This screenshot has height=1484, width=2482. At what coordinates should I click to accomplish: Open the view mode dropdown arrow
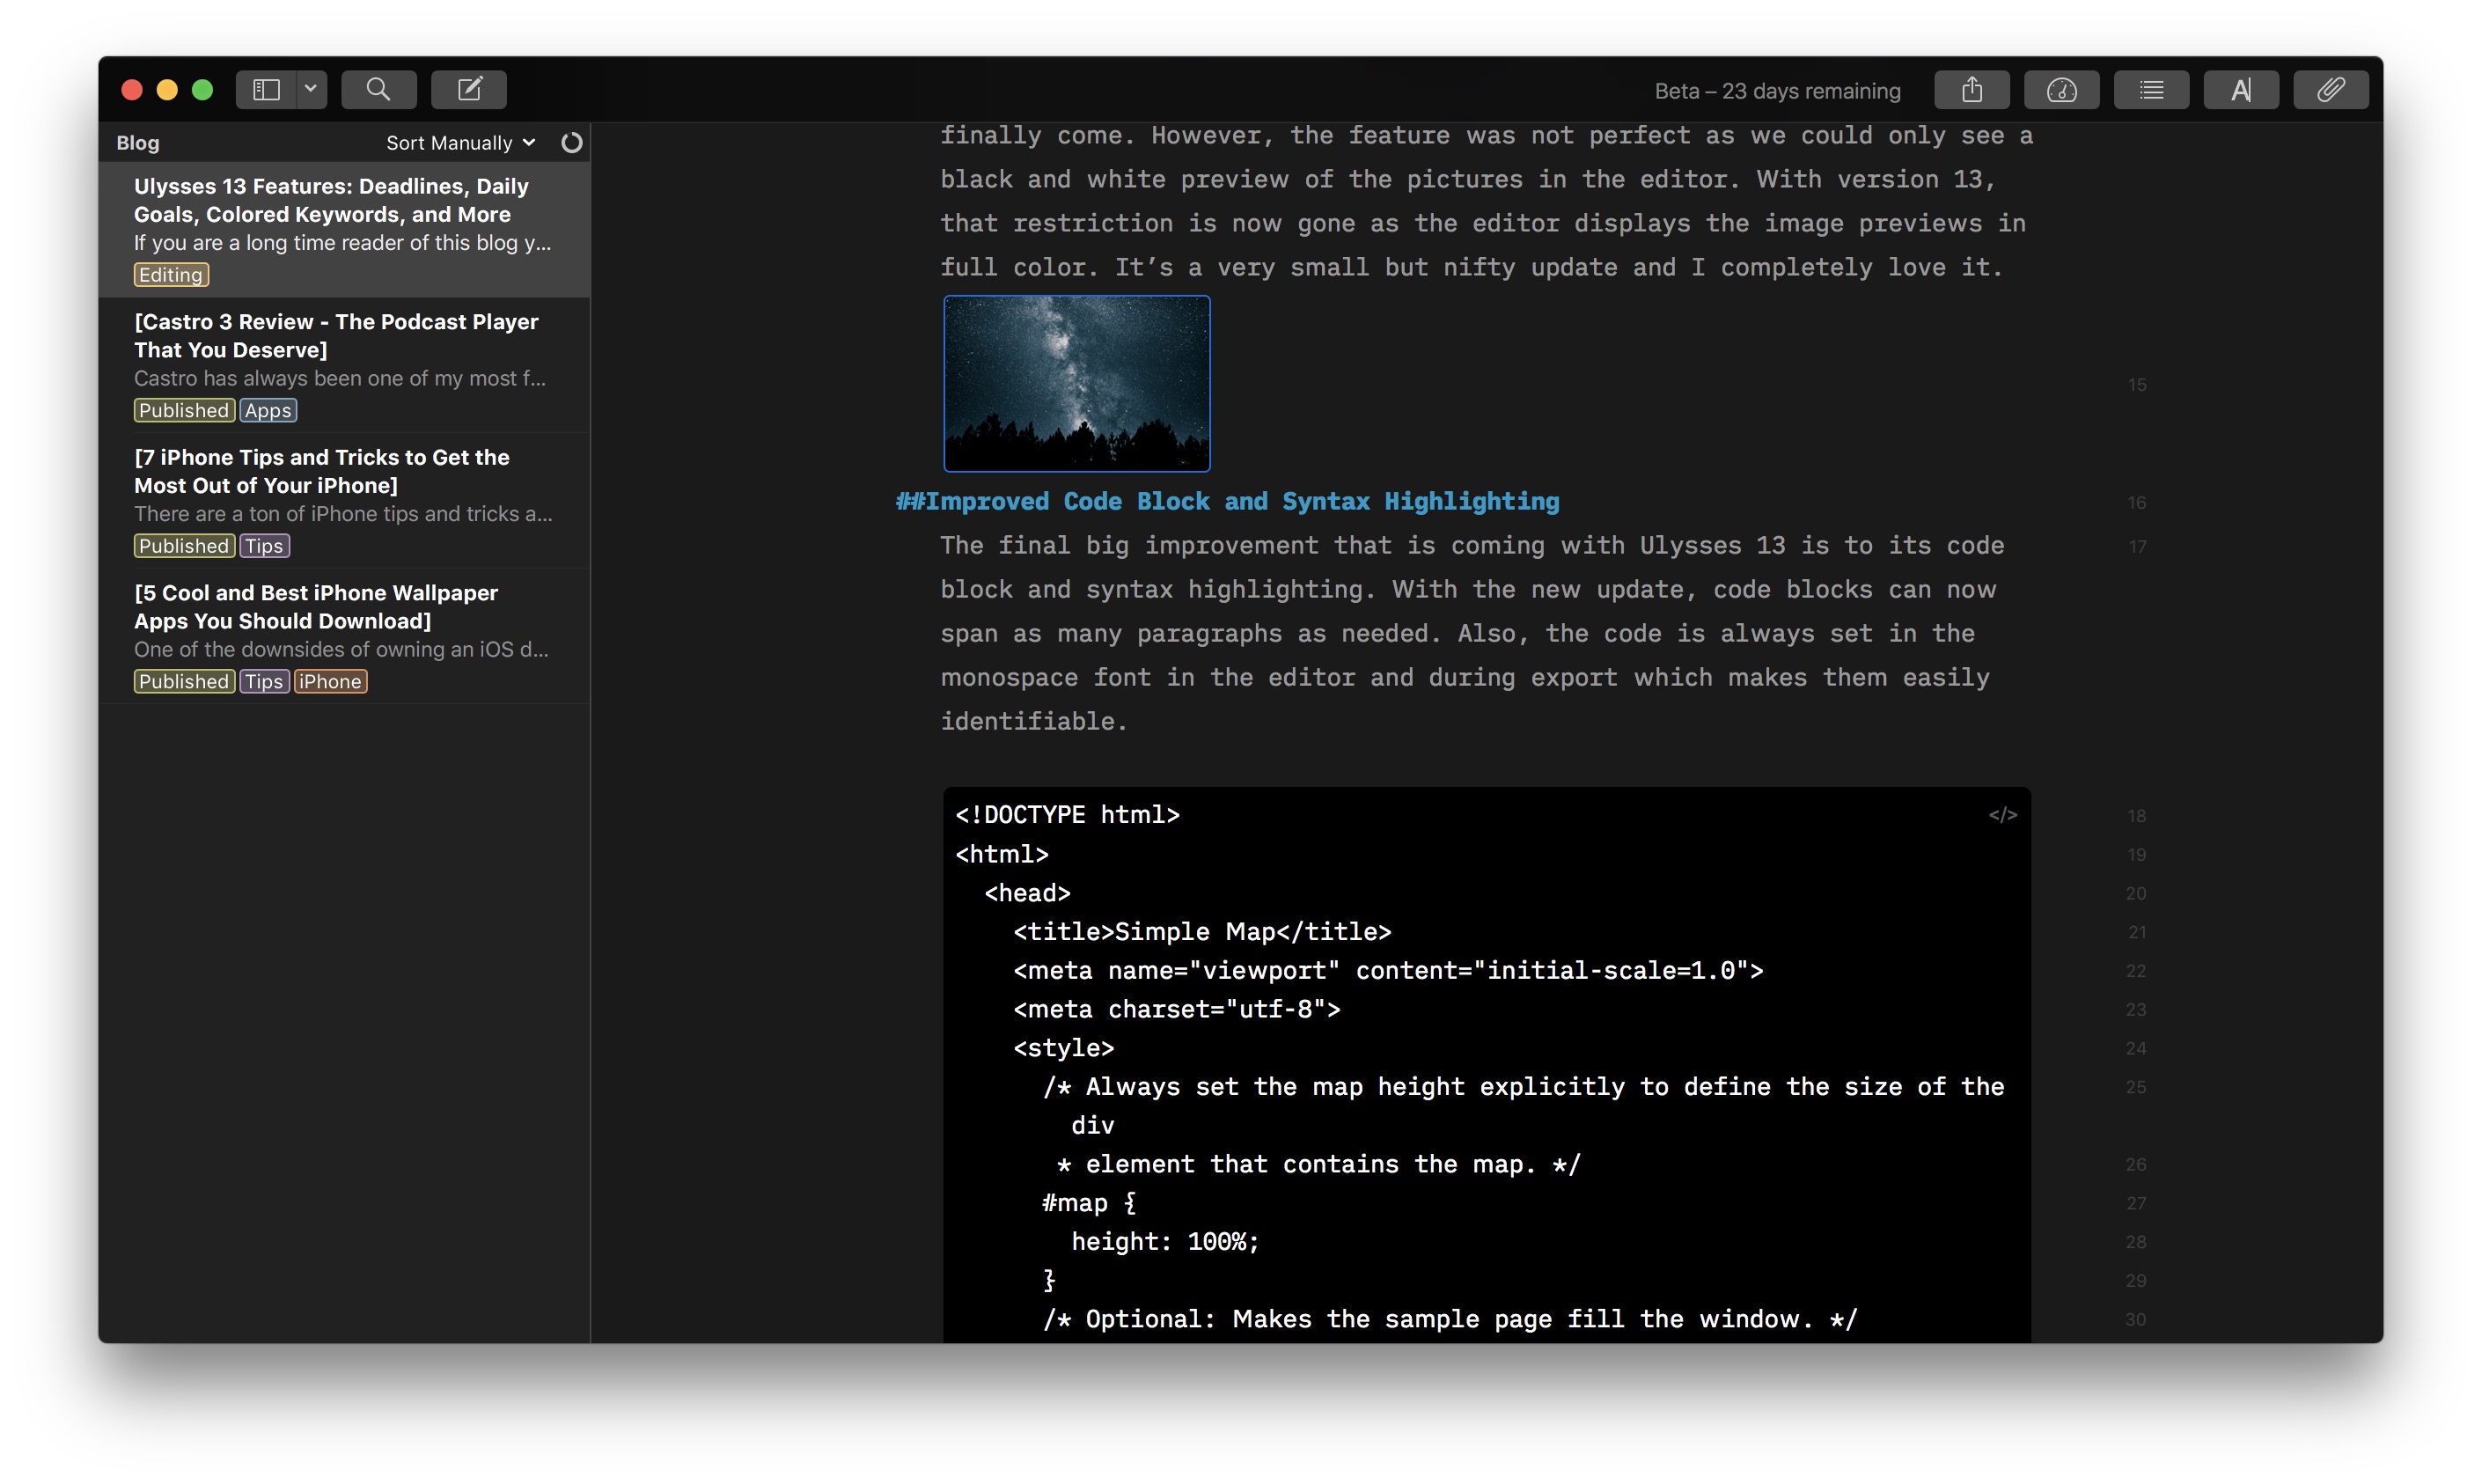point(311,90)
